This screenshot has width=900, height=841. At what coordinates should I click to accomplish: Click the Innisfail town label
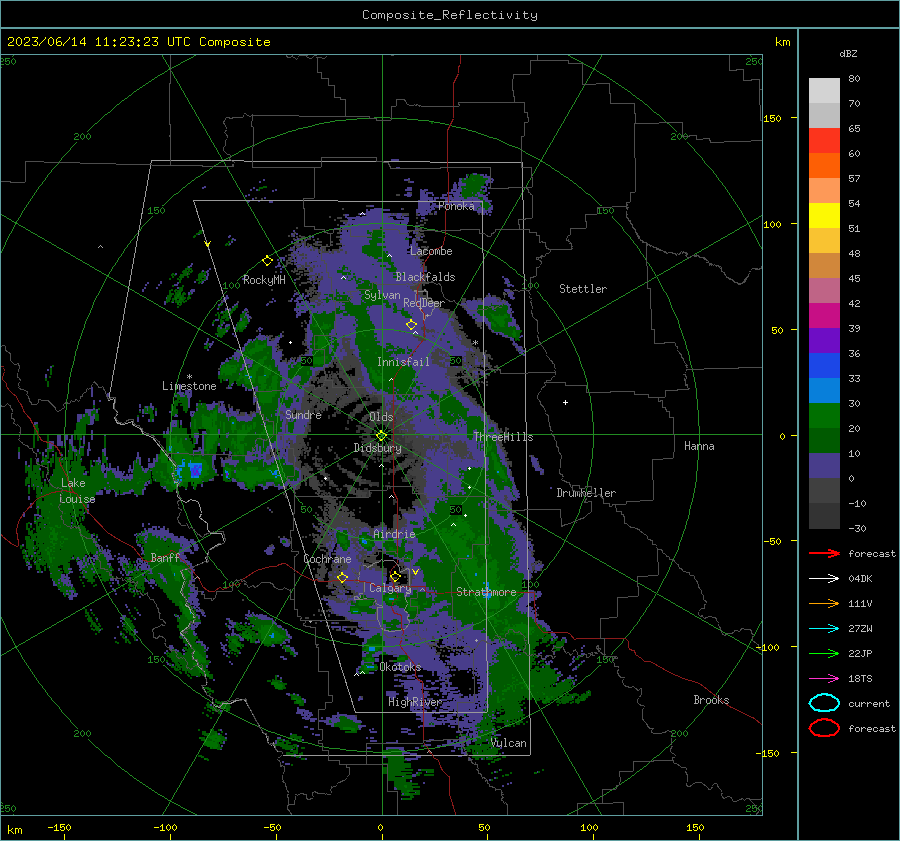click(403, 362)
